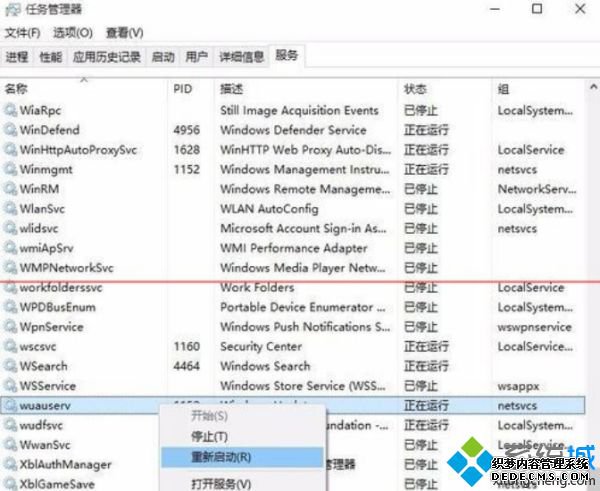Click Microsoft Account Sign-in As... description

(303, 228)
